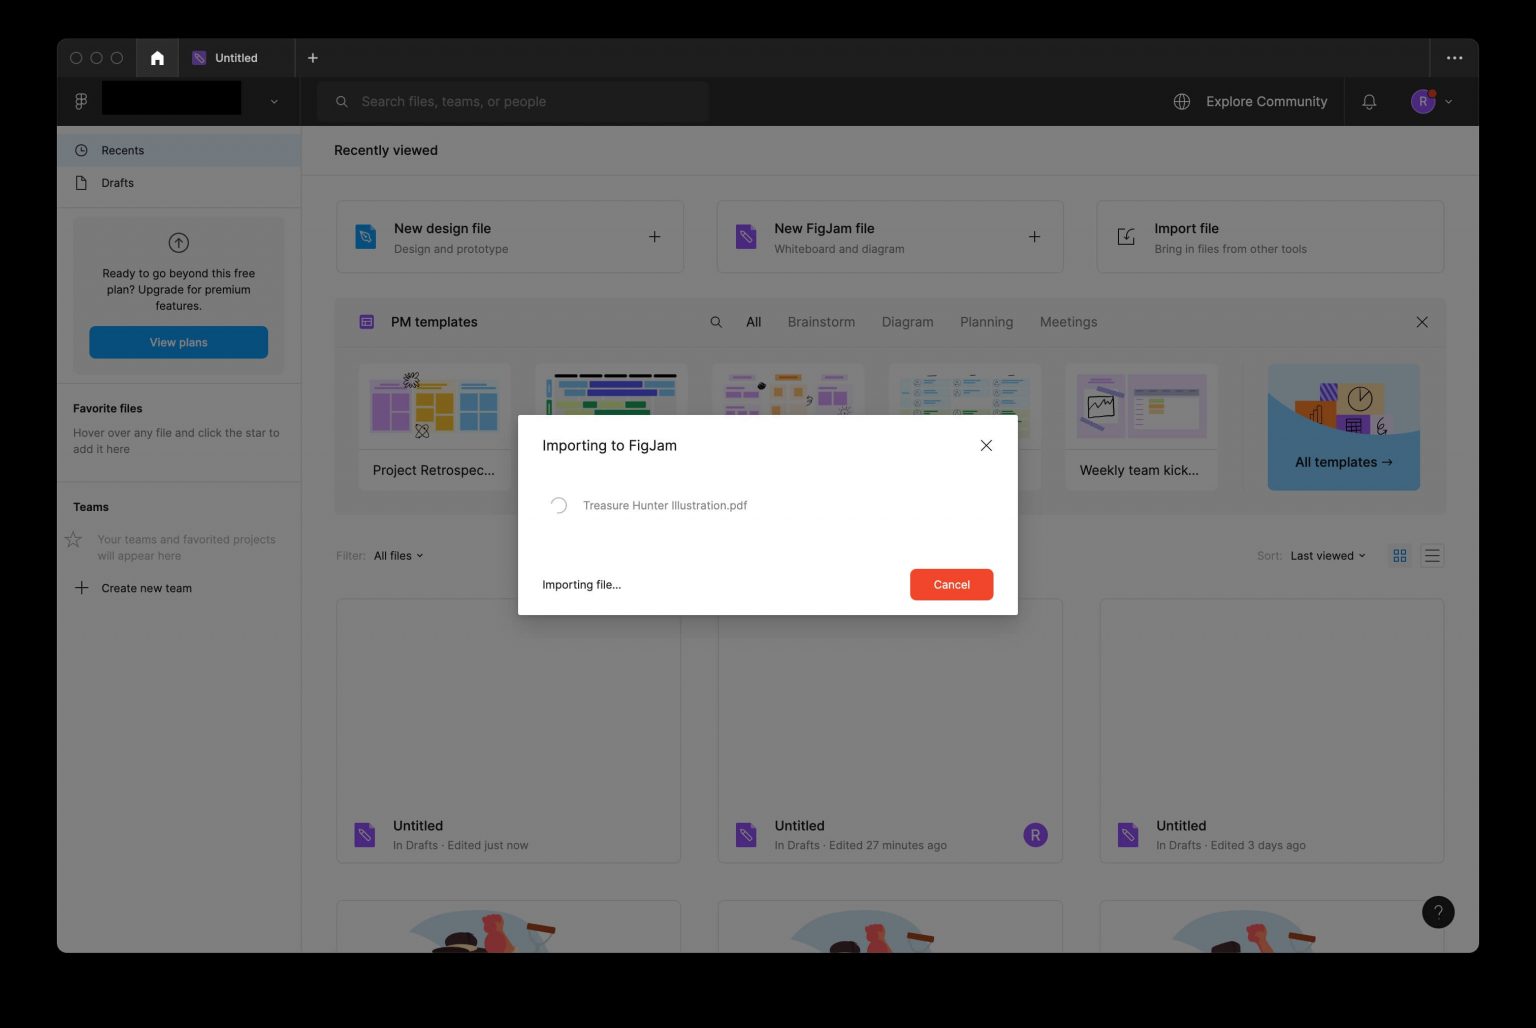Open the Filter All files dropdown
1536x1028 pixels.
click(x=397, y=555)
